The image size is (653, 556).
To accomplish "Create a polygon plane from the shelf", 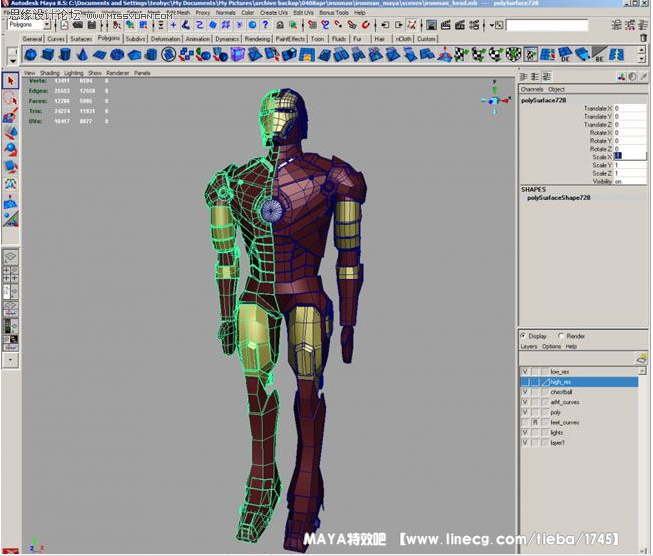I will coord(100,55).
